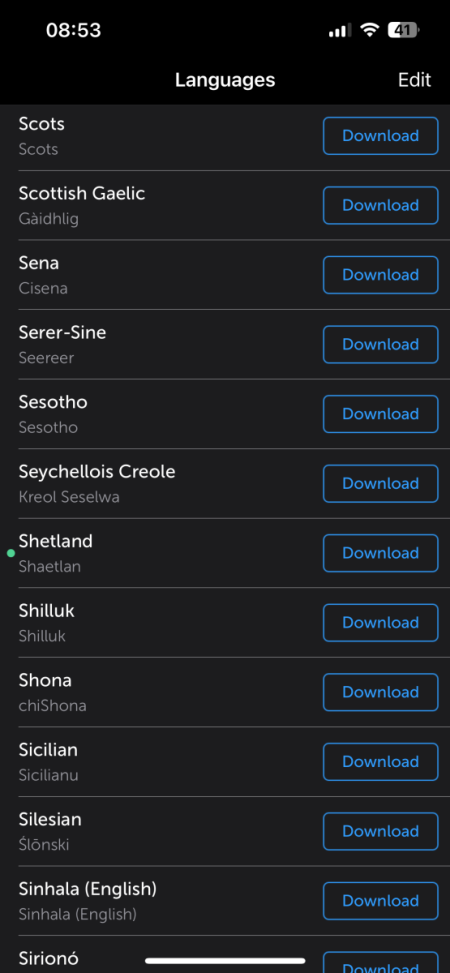This screenshot has width=450, height=973.
Task: Select the Shetland Shaetlan list row
Action: (225, 553)
